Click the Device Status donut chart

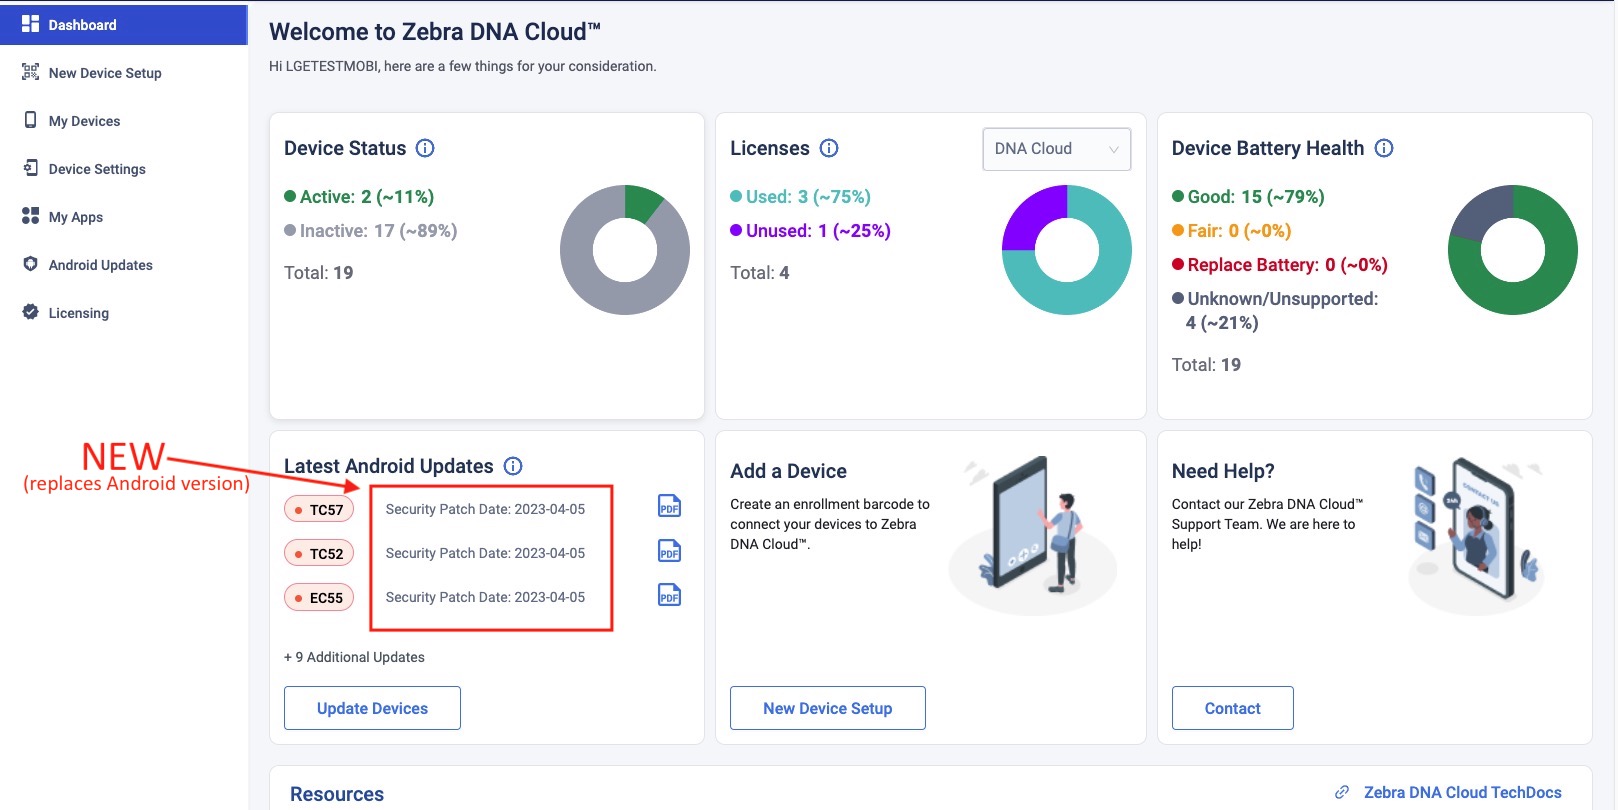625,250
